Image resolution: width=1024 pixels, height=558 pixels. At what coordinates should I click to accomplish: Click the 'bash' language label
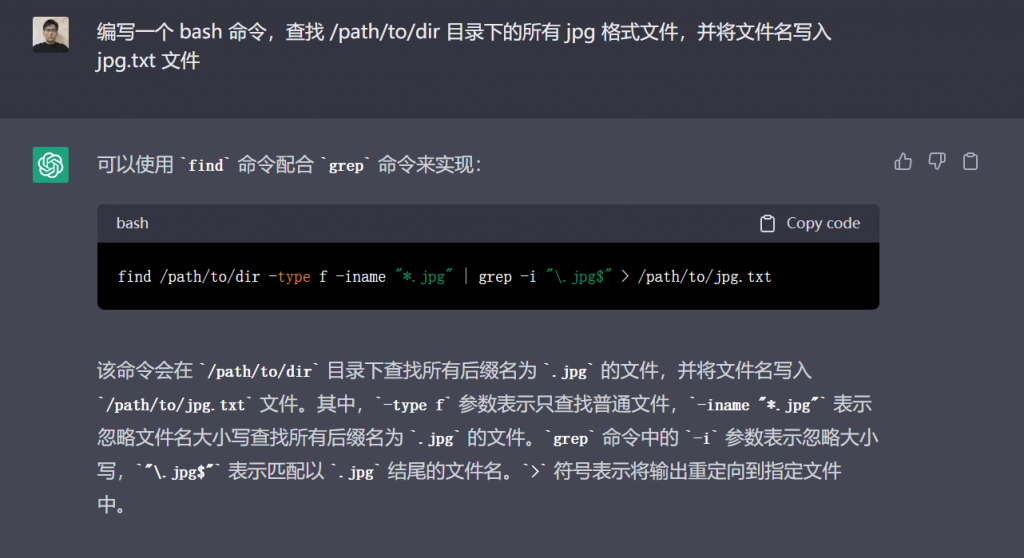[133, 223]
